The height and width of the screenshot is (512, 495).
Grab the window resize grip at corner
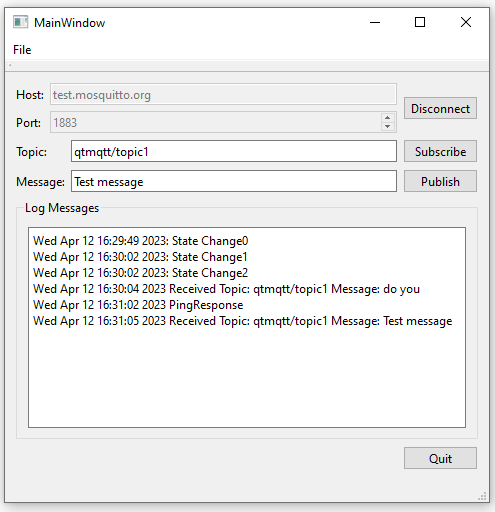coord(482,496)
